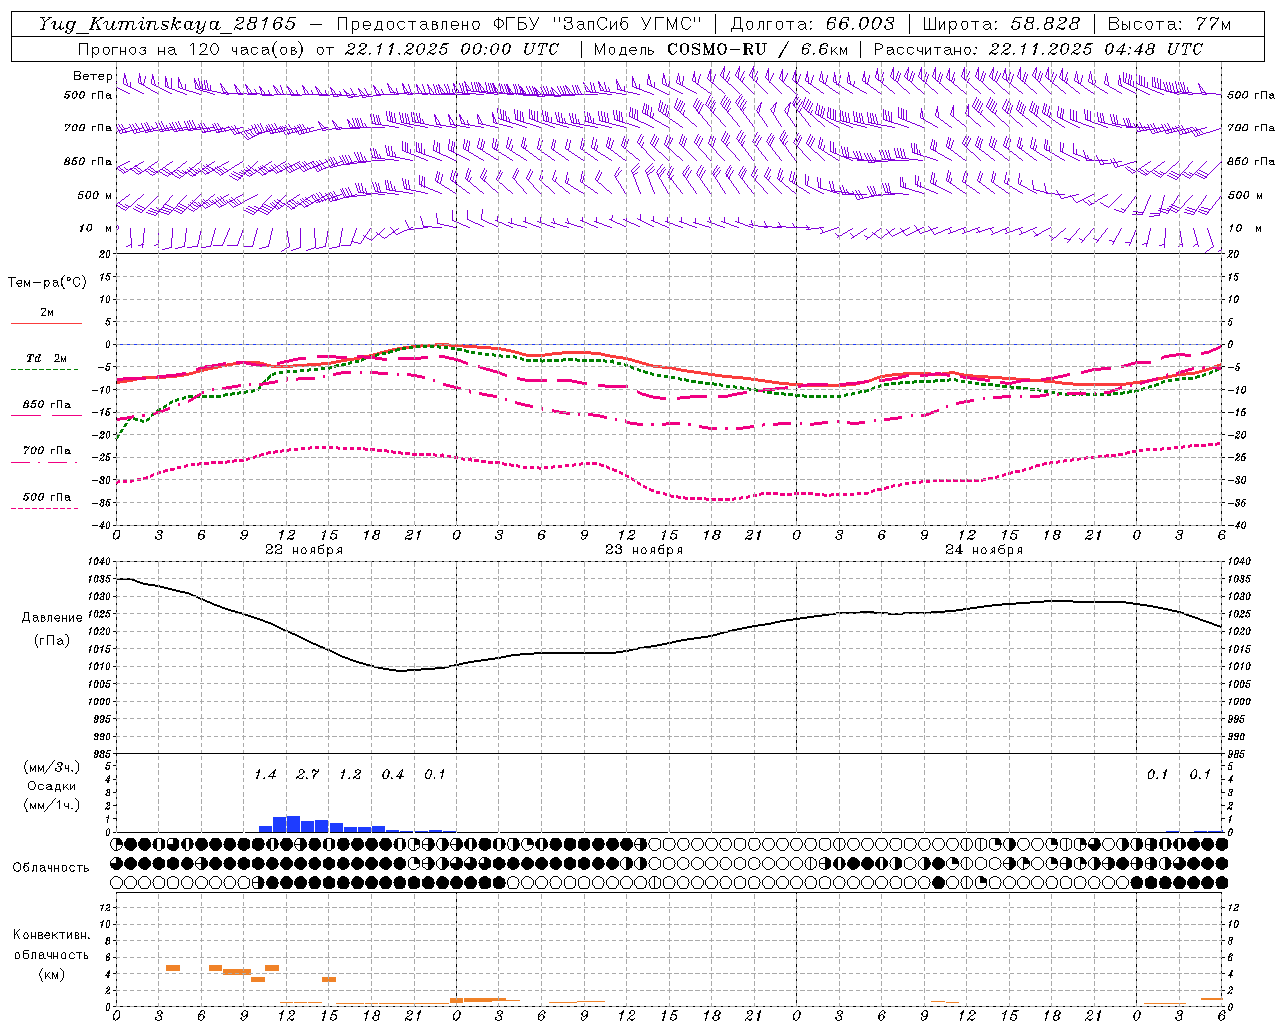This screenshot has width=1280, height=1024.
Task: Click the left '700 гПа' wind level label
Action: click(x=88, y=128)
